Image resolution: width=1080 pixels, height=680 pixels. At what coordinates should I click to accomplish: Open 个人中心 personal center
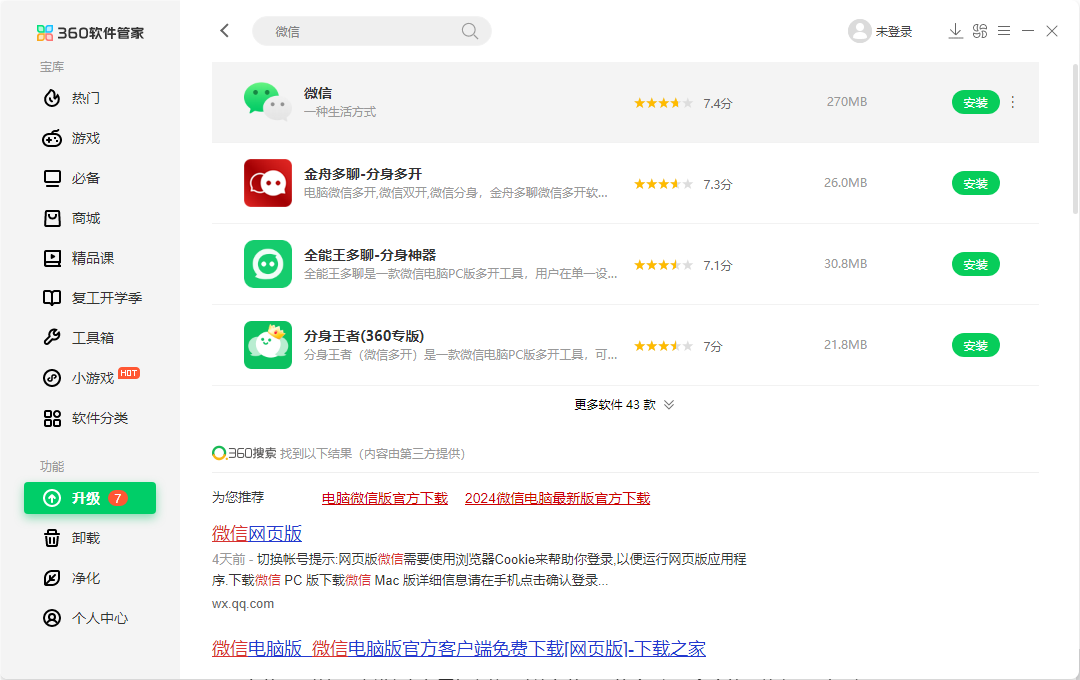[x=85, y=618]
